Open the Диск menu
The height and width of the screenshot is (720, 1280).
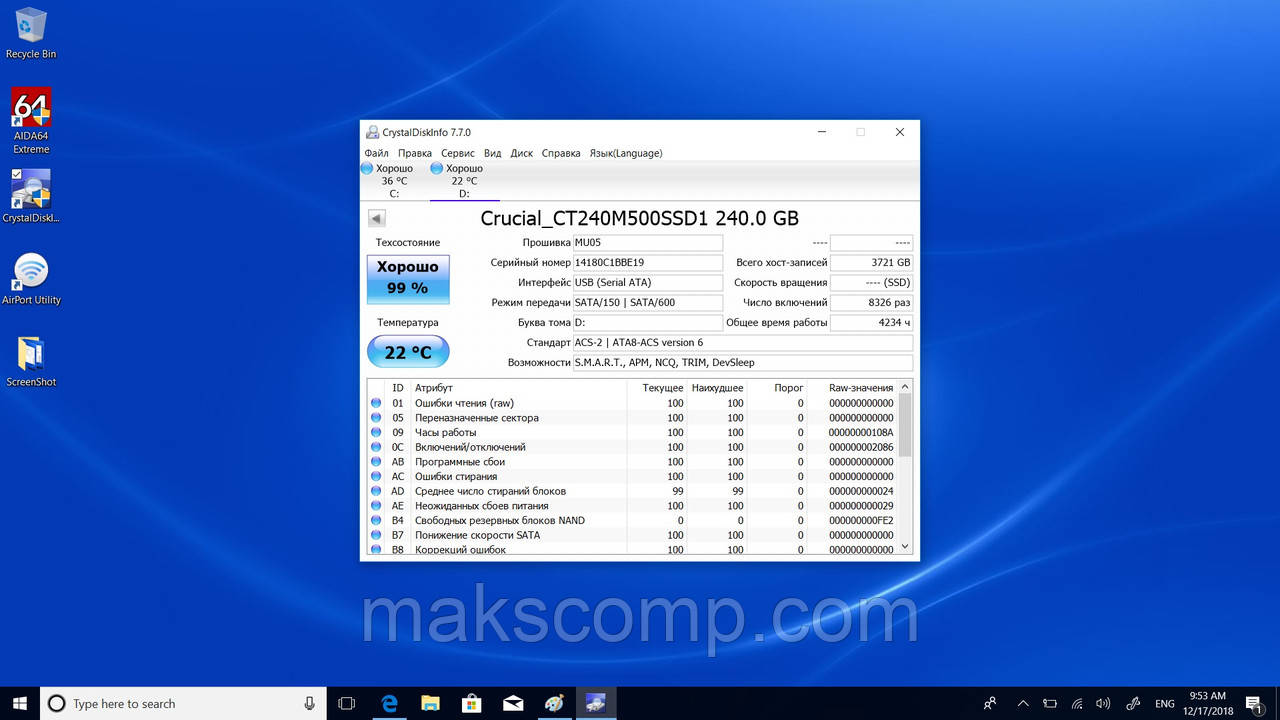coord(522,153)
